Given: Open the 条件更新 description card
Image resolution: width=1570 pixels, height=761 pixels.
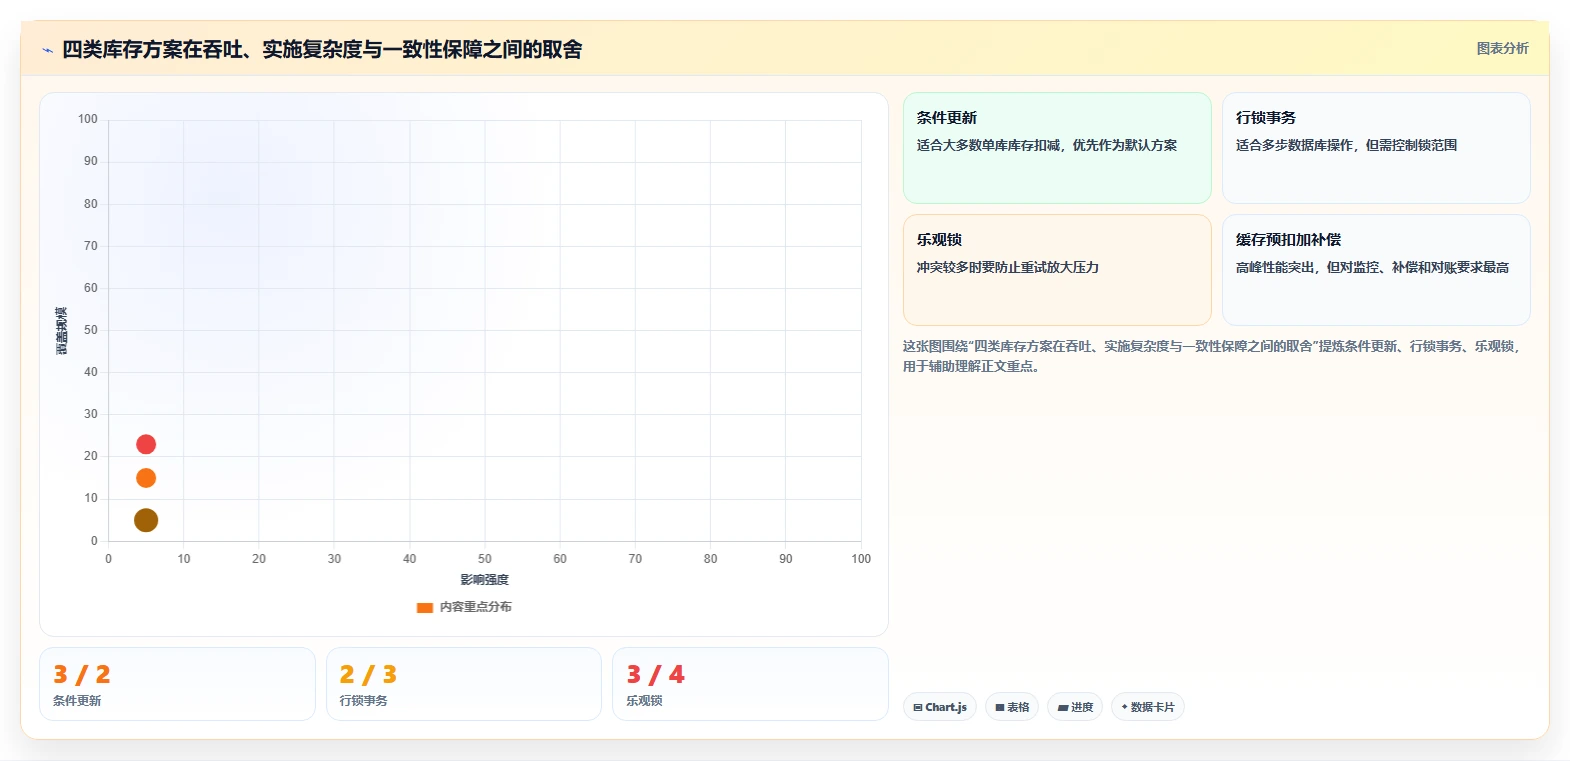Looking at the screenshot, I should click(x=1057, y=148).
